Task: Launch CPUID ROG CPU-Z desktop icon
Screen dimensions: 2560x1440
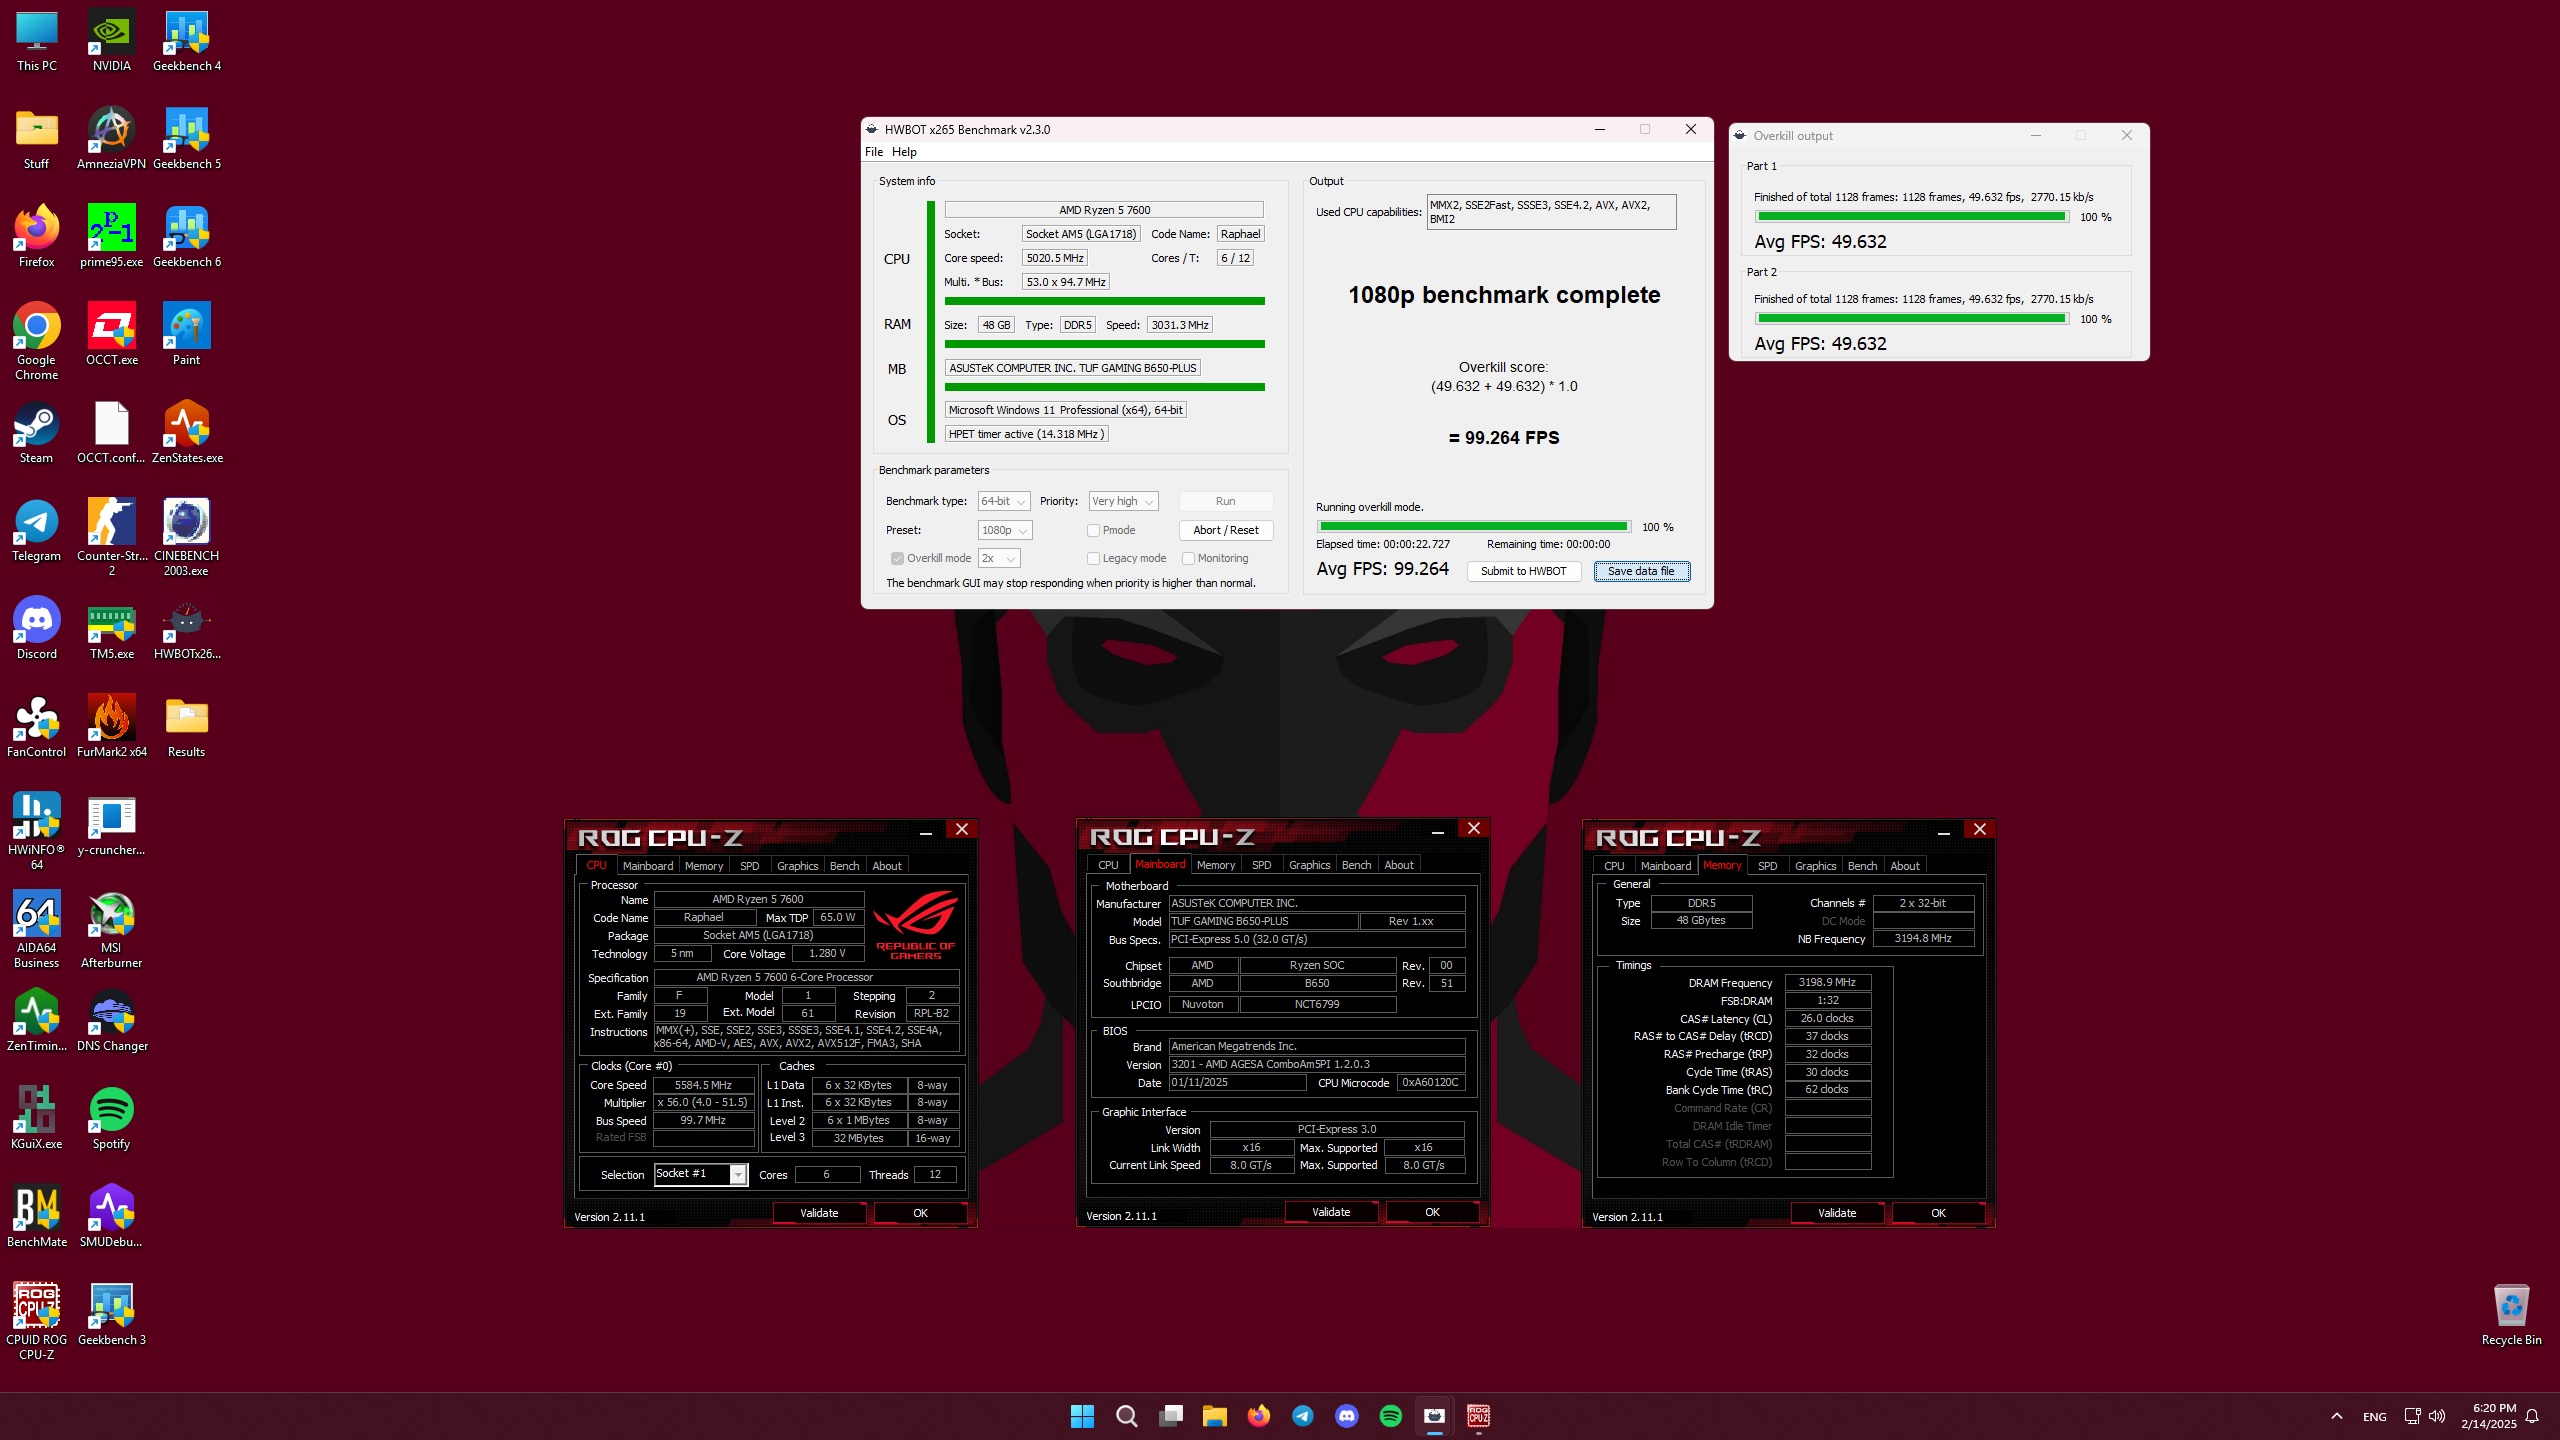Action: click(37, 1321)
